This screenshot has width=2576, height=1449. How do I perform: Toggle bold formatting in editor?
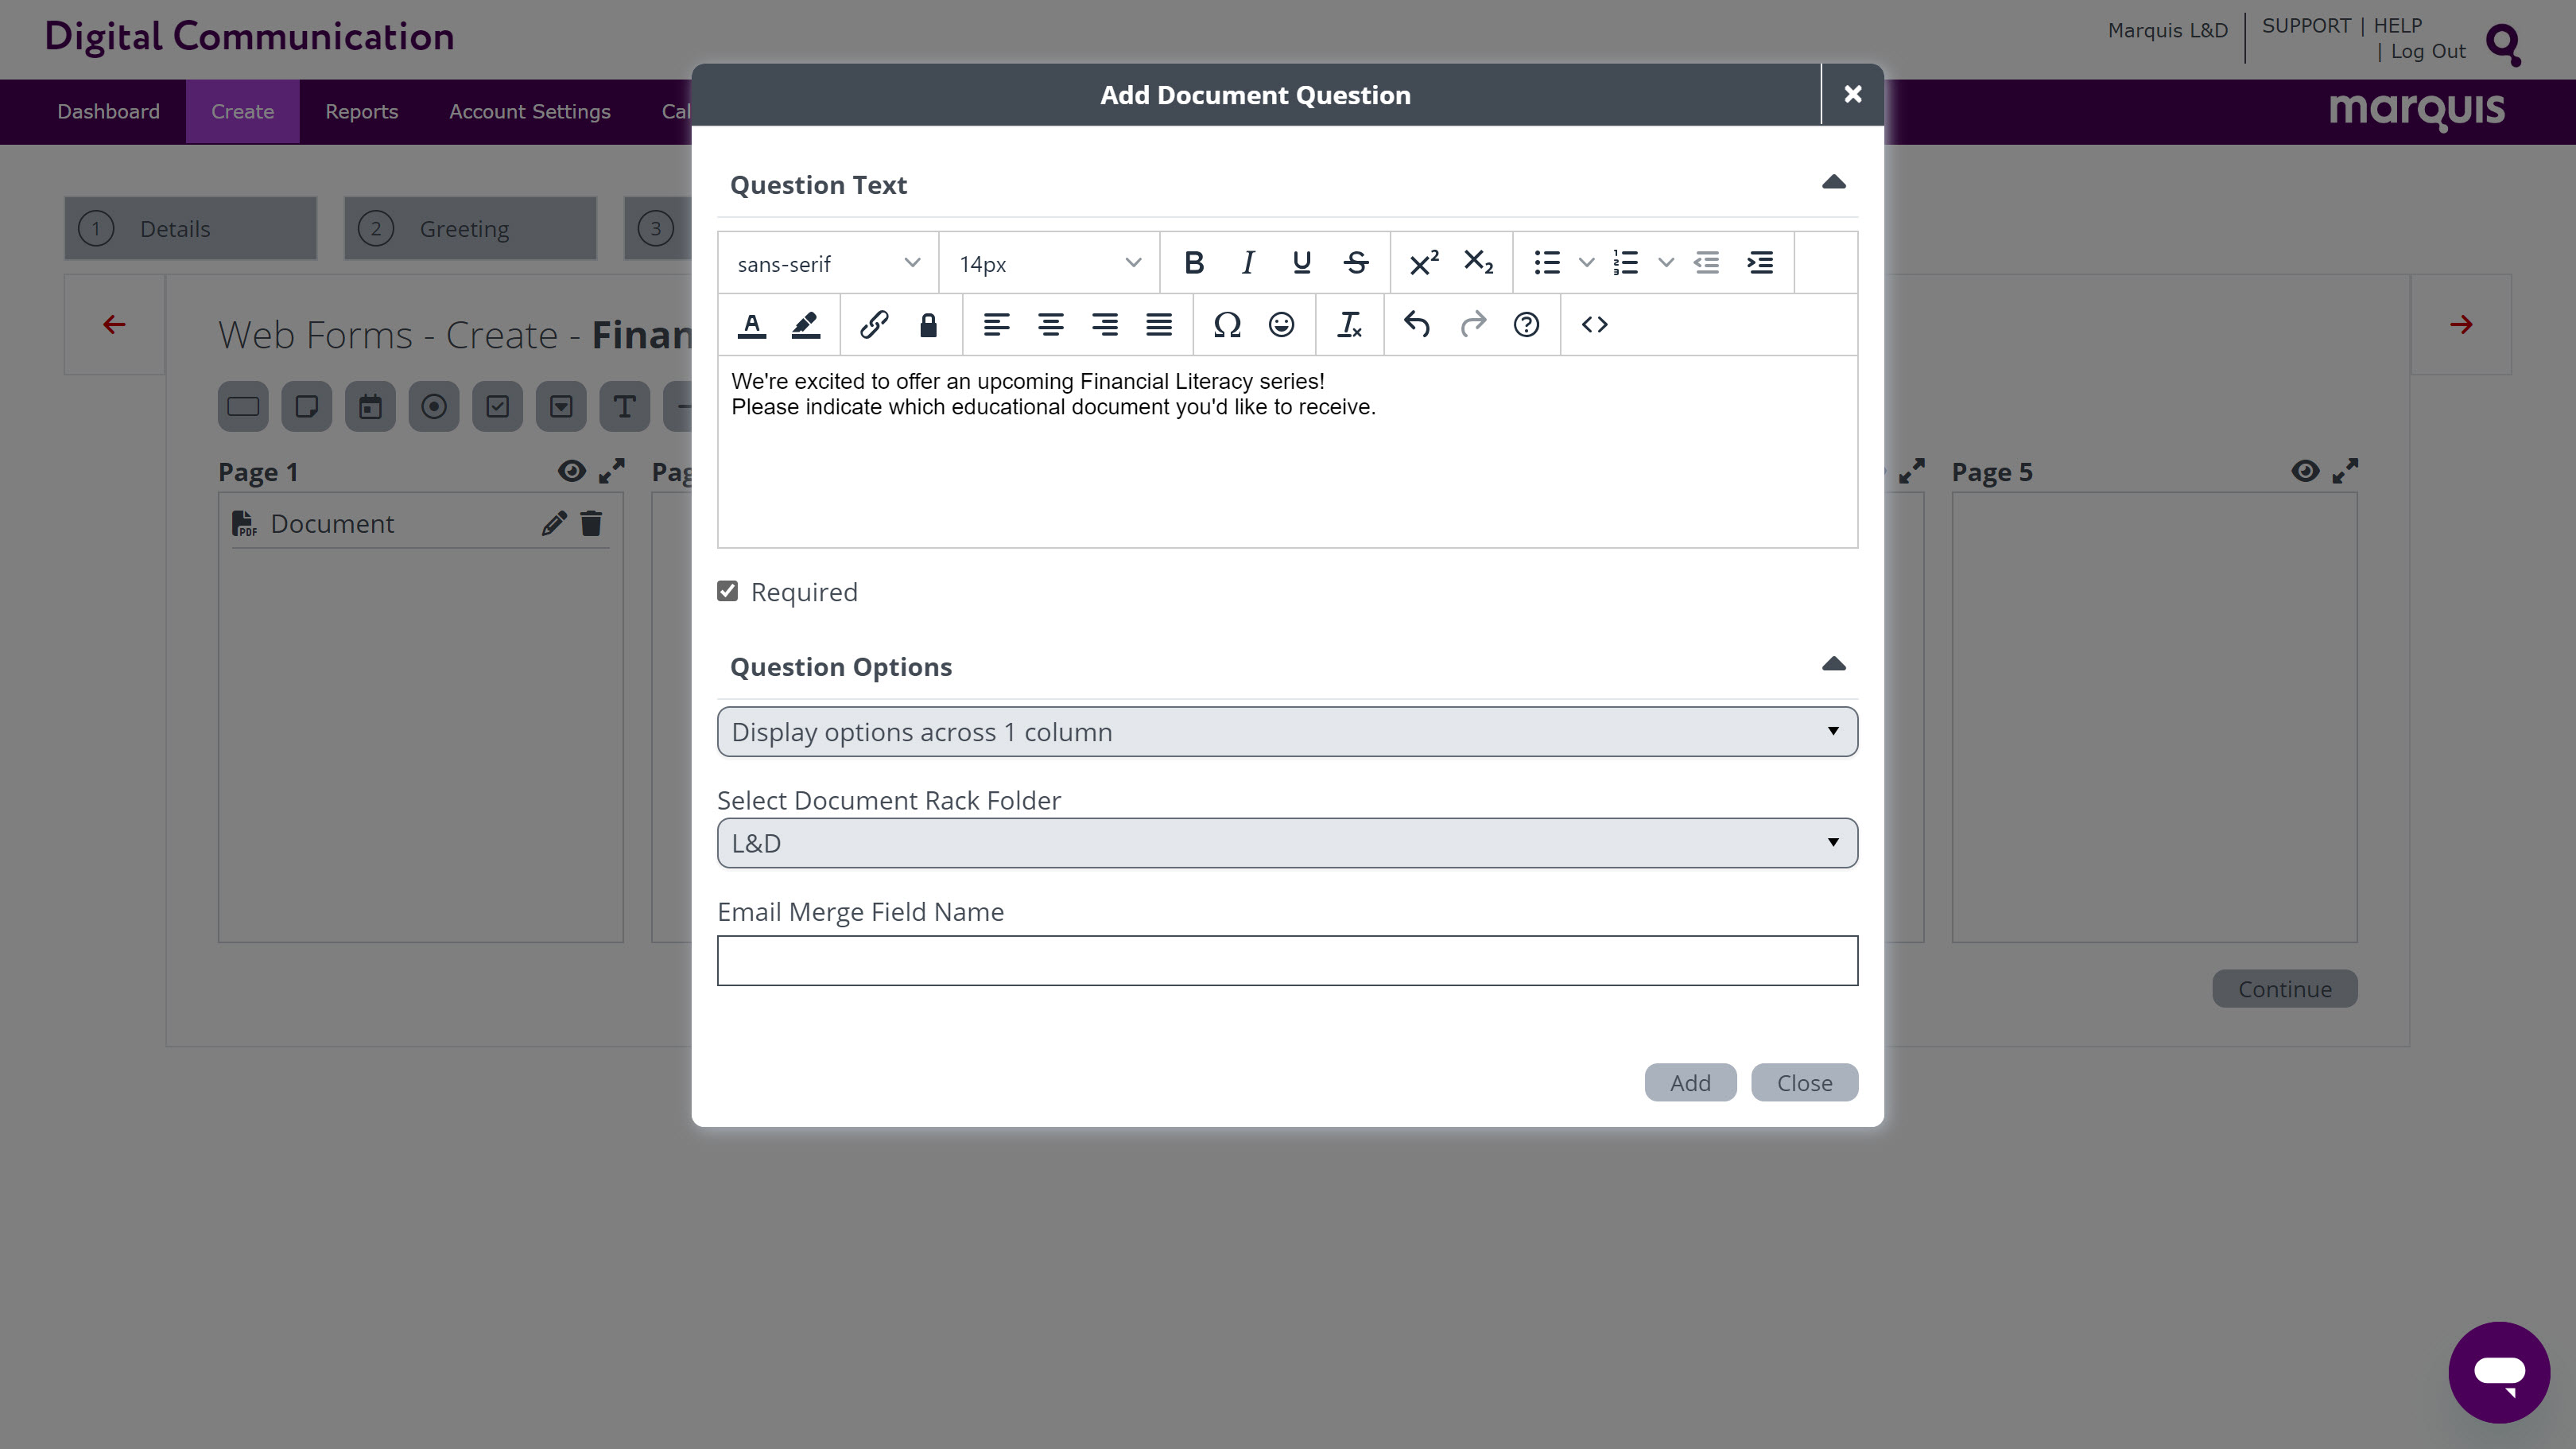1193,263
